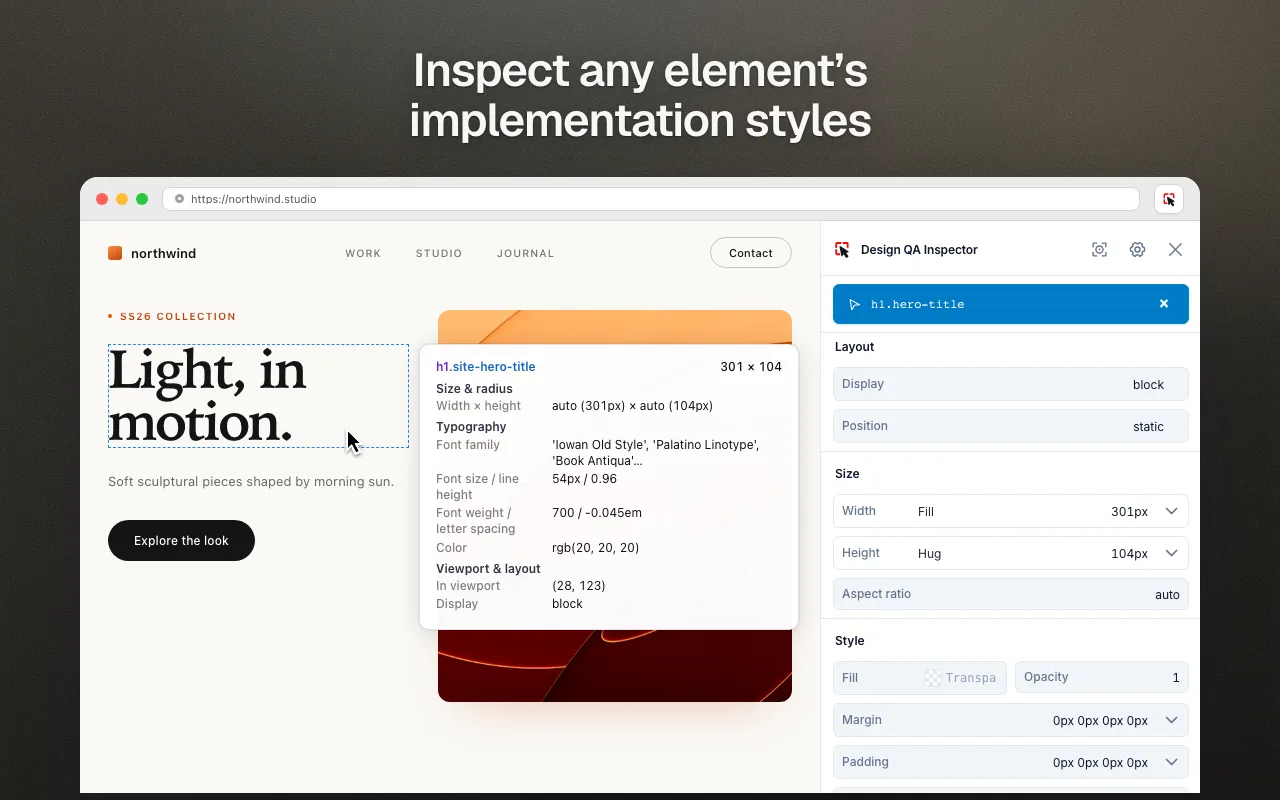Viewport: 1280px width, 800px height.
Task: Expand the Height dropdown chevron
Action: pyautogui.click(x=1171, y=553)
